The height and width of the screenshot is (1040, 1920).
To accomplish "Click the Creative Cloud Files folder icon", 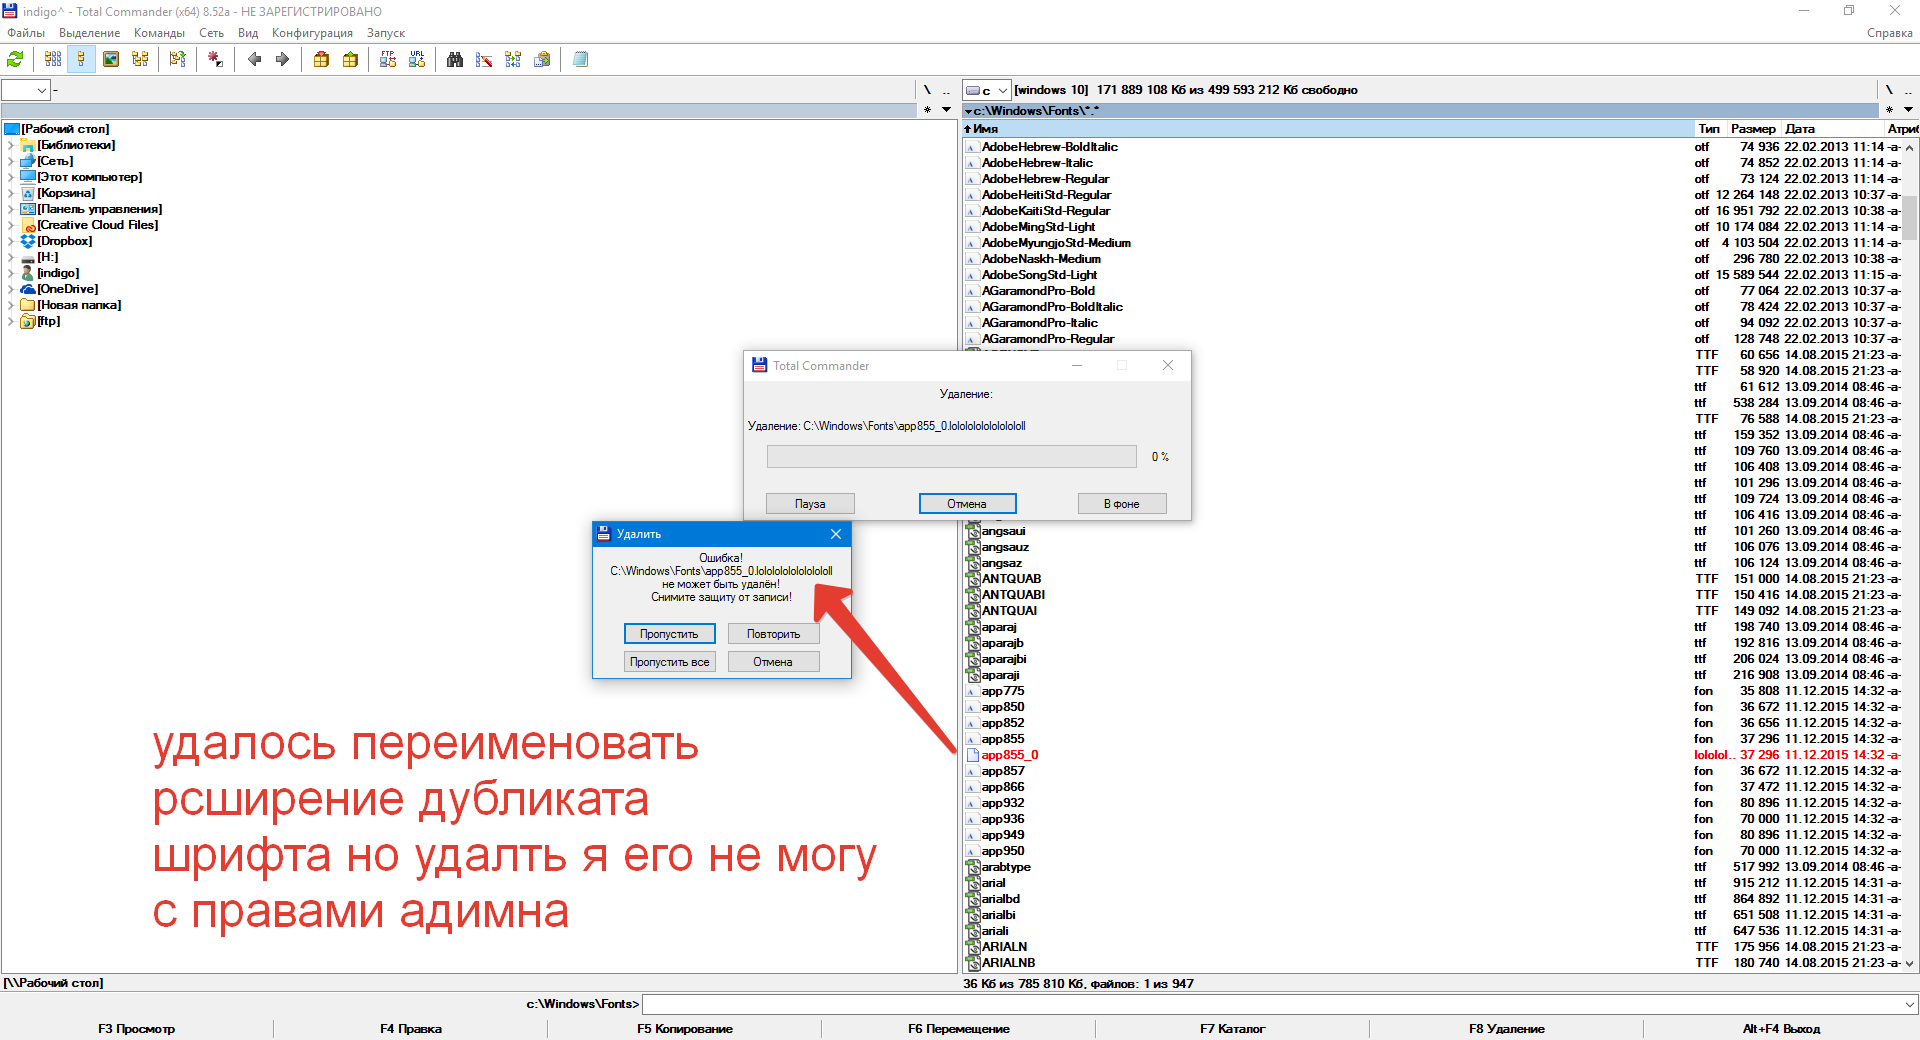I will pos(28,225).
